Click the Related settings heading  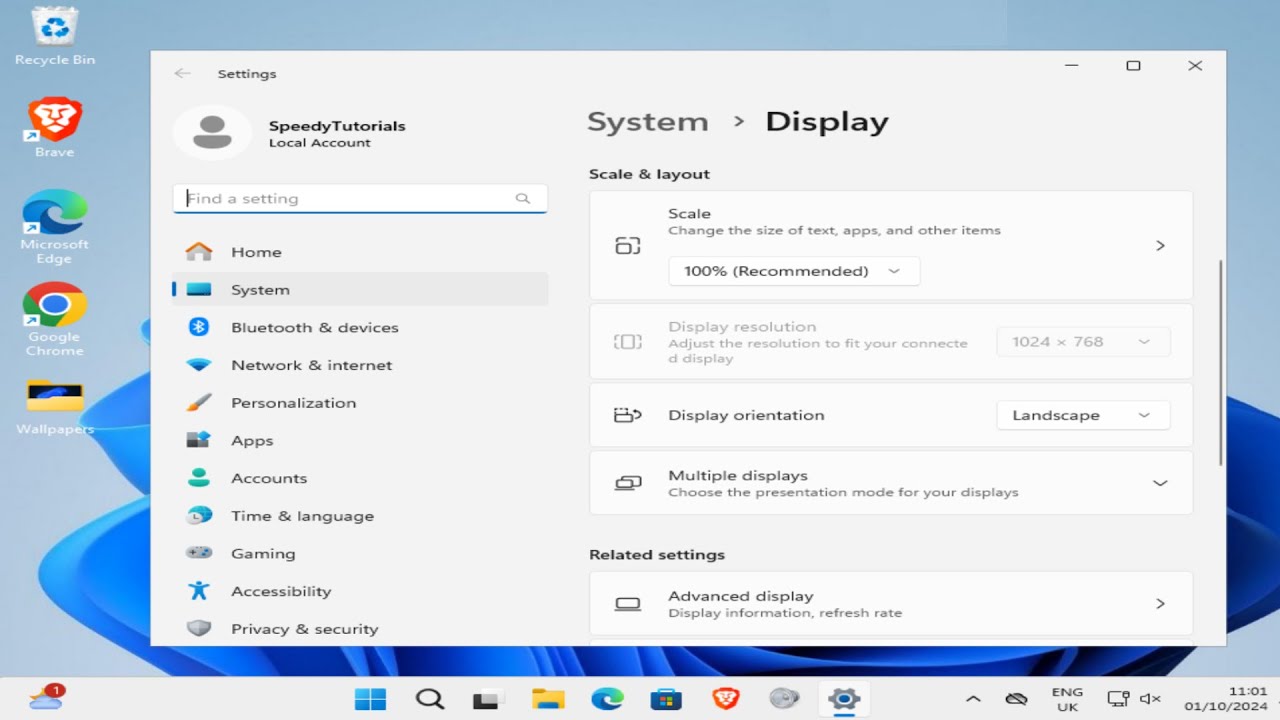point(657,555)
